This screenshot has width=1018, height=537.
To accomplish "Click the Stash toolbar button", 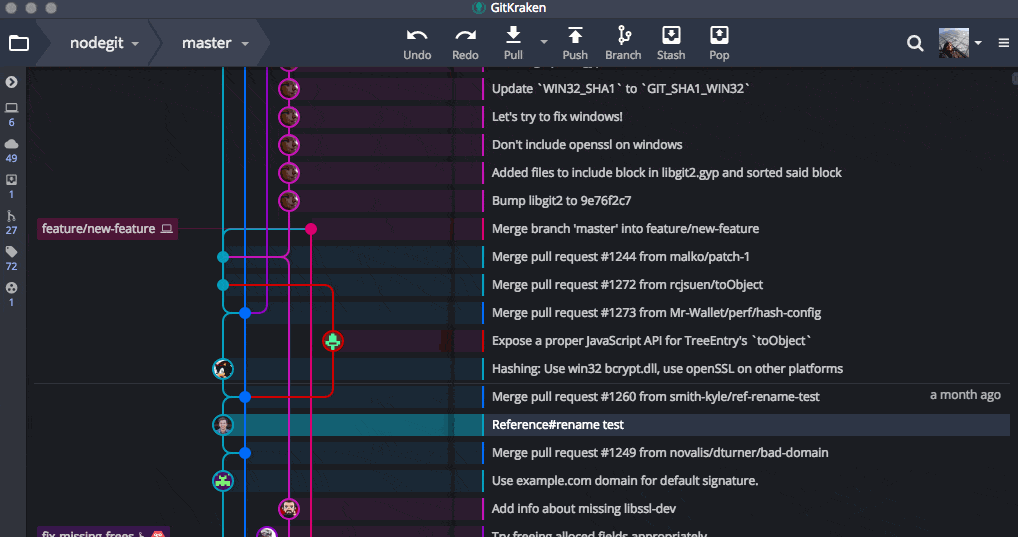I will 671,44.
